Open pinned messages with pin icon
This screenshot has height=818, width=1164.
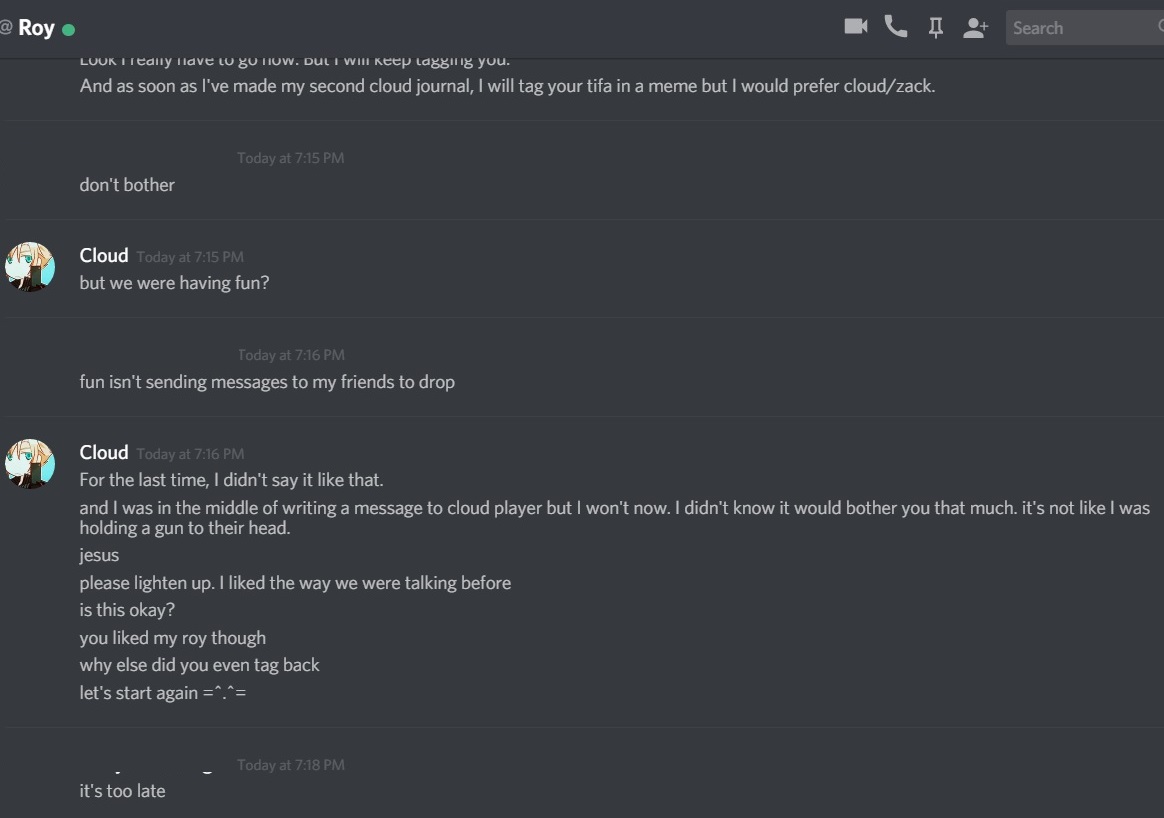[935, 27]
